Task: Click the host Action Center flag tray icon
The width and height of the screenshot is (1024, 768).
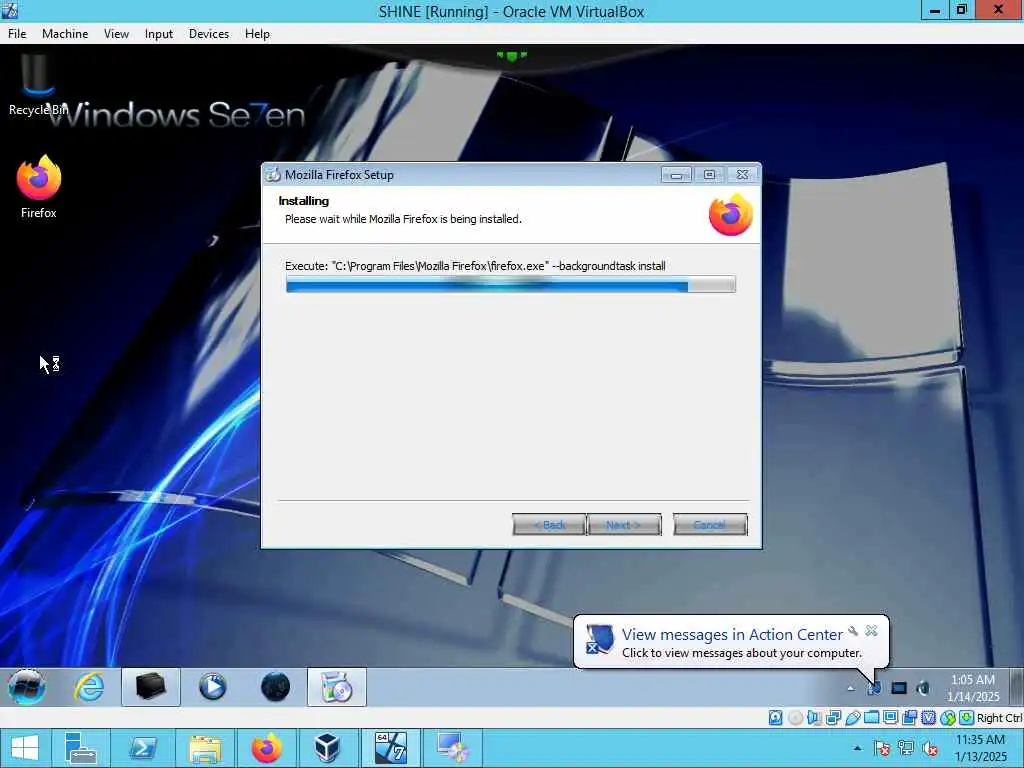Action: pyautogui.click(x=882, y=748)
